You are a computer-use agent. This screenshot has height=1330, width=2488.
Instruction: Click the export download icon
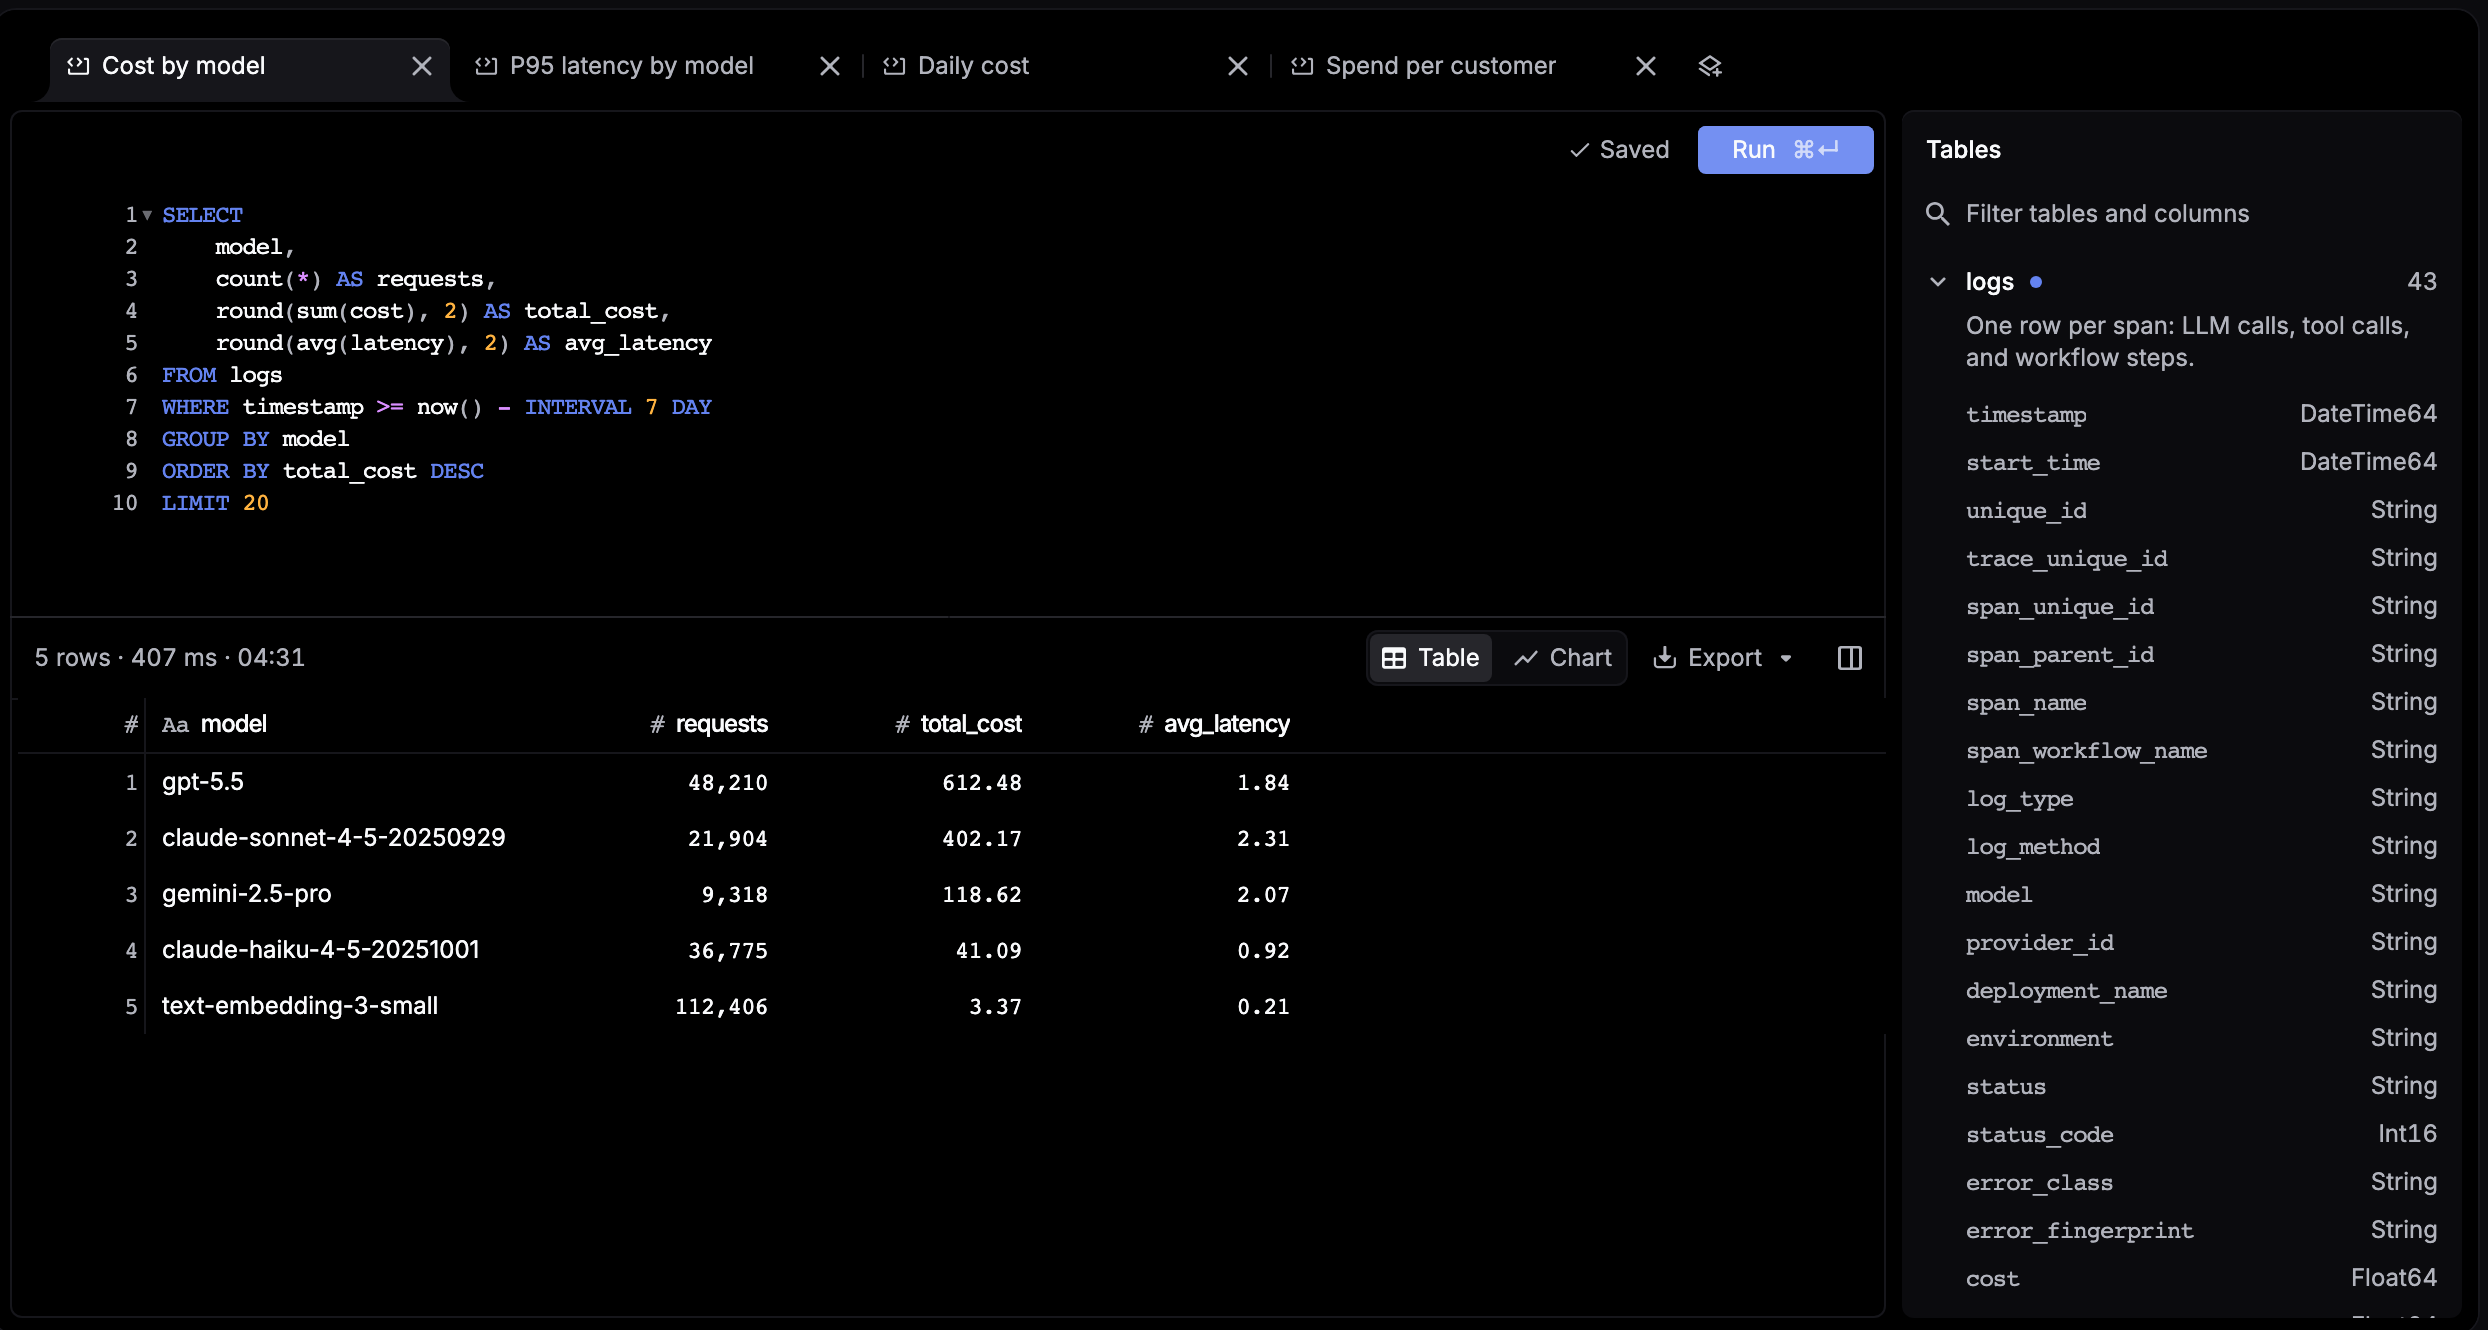1665,657
